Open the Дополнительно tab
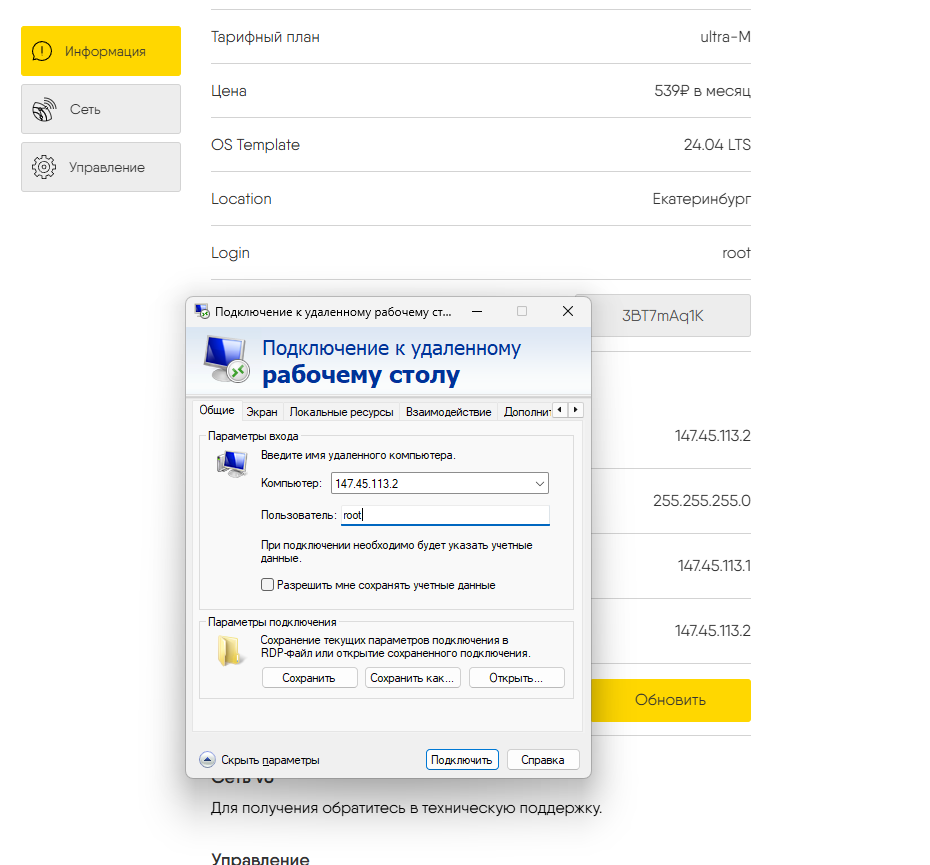Screen dimensions: 930x865 (x=525, y=412)
